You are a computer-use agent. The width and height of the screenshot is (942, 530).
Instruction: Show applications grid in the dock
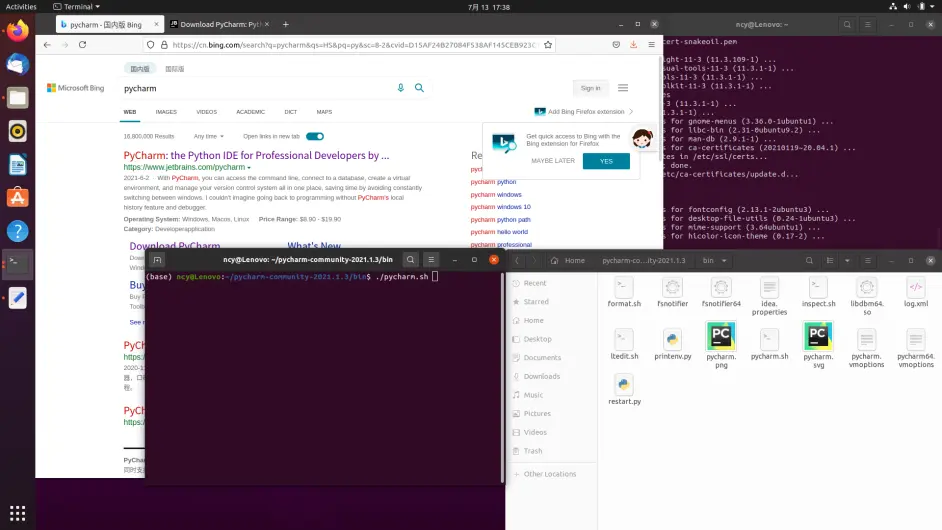pos(17,513)
